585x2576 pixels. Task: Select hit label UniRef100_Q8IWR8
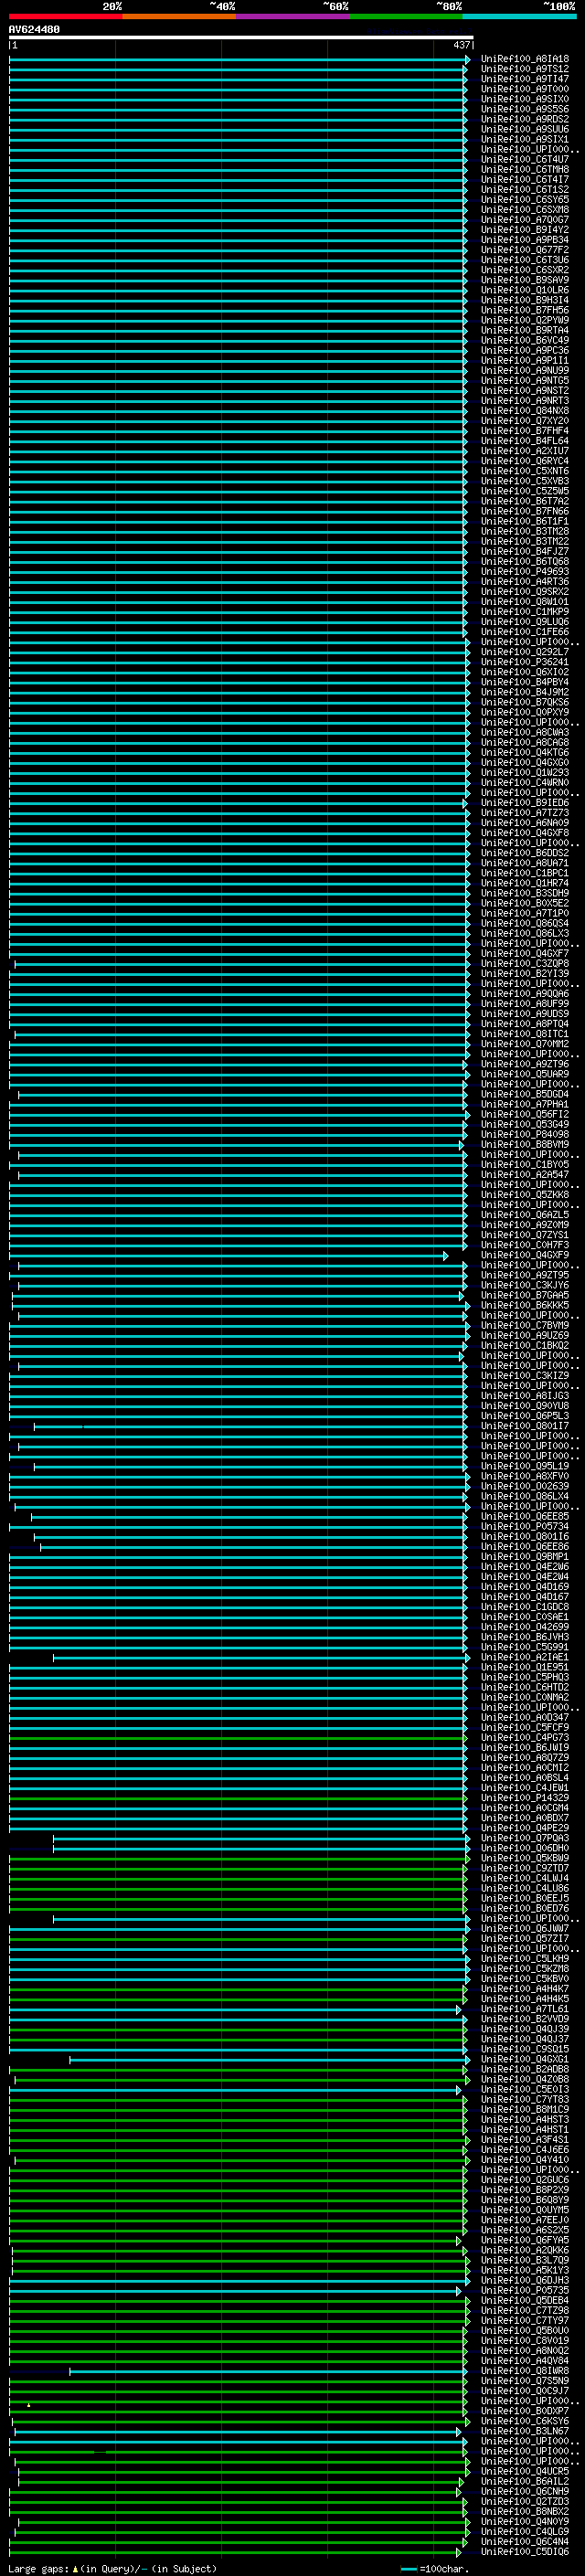(x=525, y=2370)
